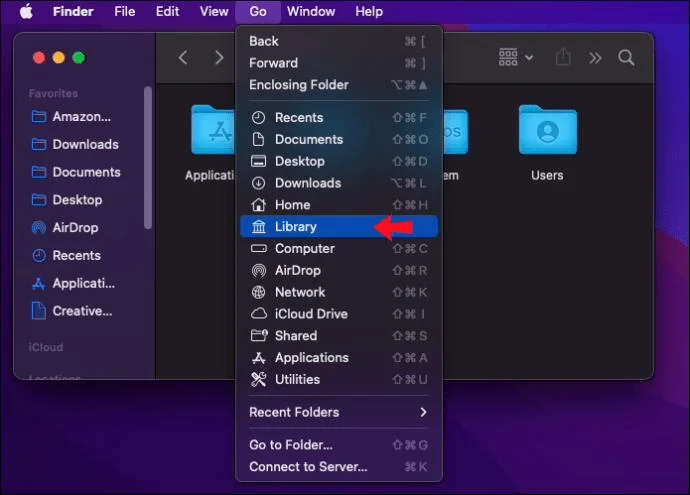
Task: Show more toolbar items chevrons
Action: click(x=595, y=58)
